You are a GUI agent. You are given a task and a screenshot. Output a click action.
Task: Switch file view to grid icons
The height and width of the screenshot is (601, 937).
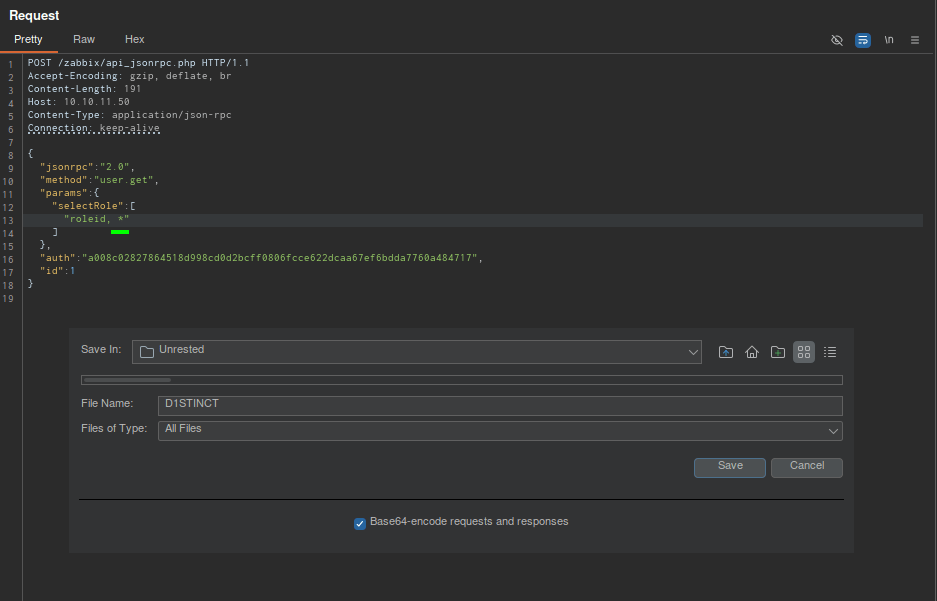point(804,352)
